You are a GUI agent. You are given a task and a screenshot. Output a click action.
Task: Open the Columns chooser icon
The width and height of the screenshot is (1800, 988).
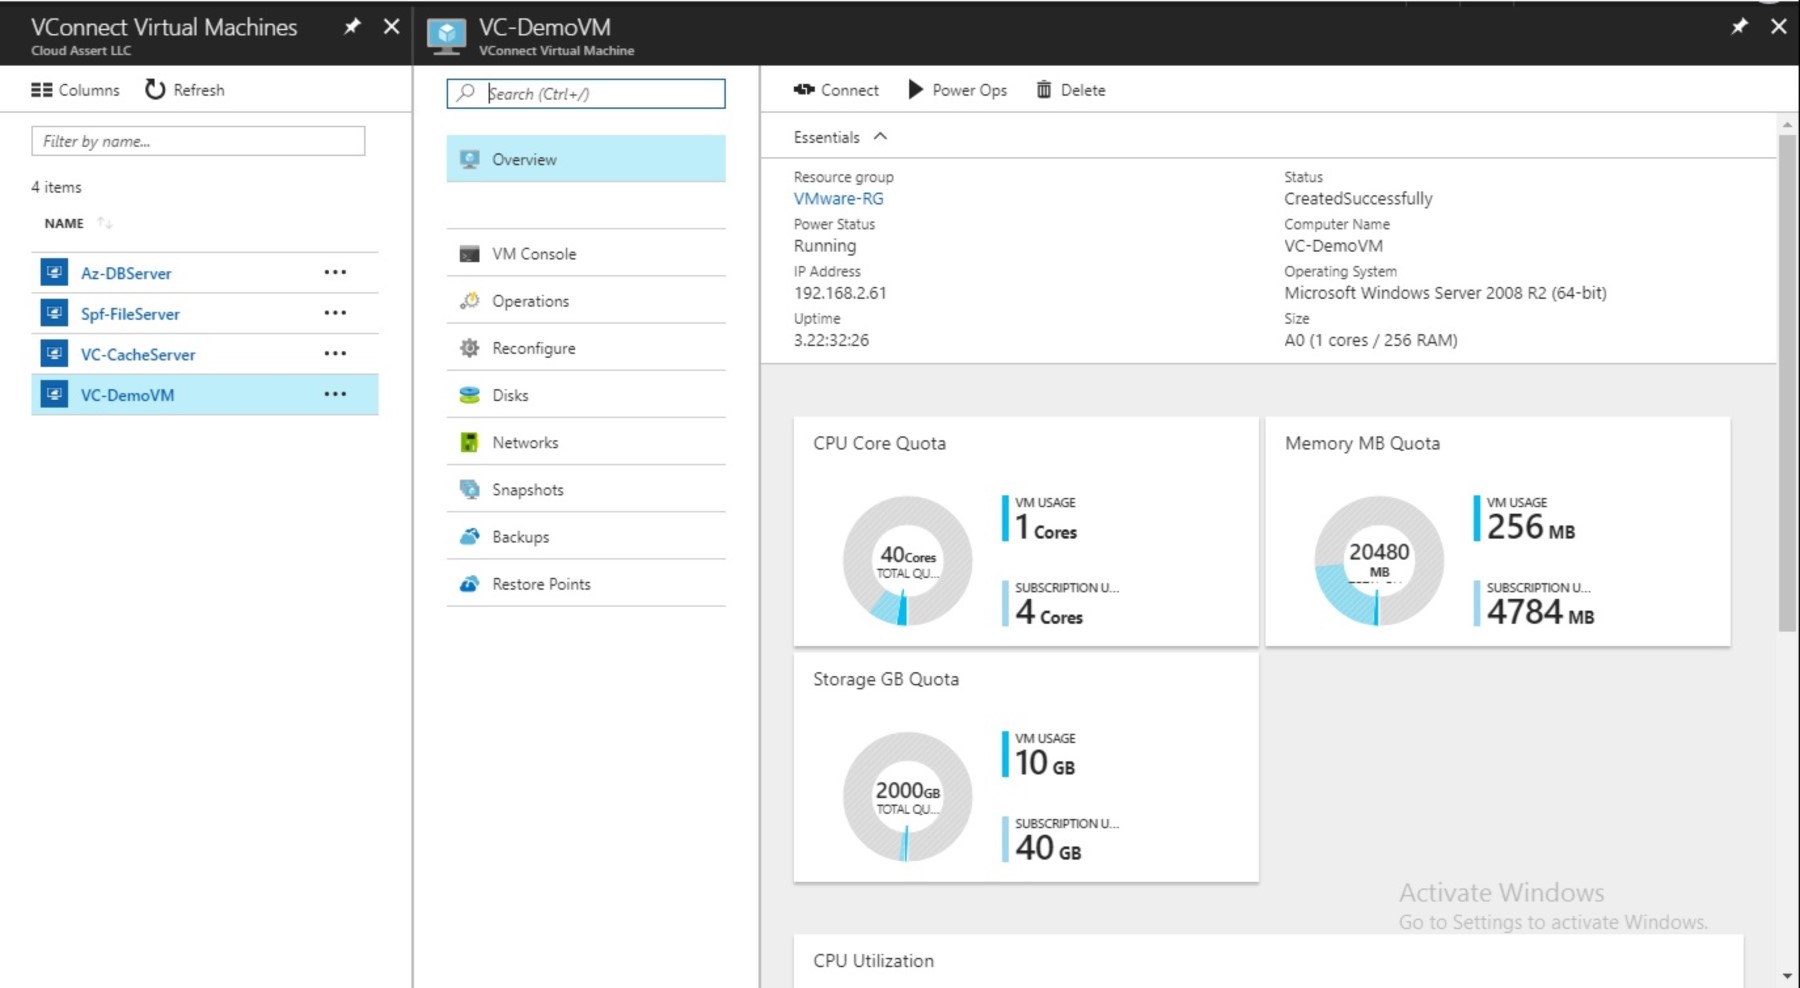[41, 90]
